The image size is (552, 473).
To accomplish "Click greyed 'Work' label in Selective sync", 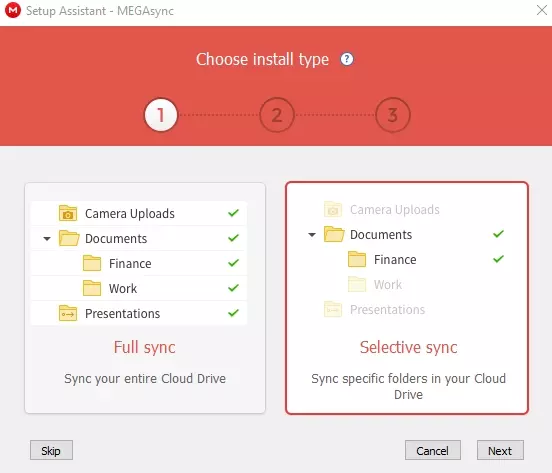I will point(388,285).
